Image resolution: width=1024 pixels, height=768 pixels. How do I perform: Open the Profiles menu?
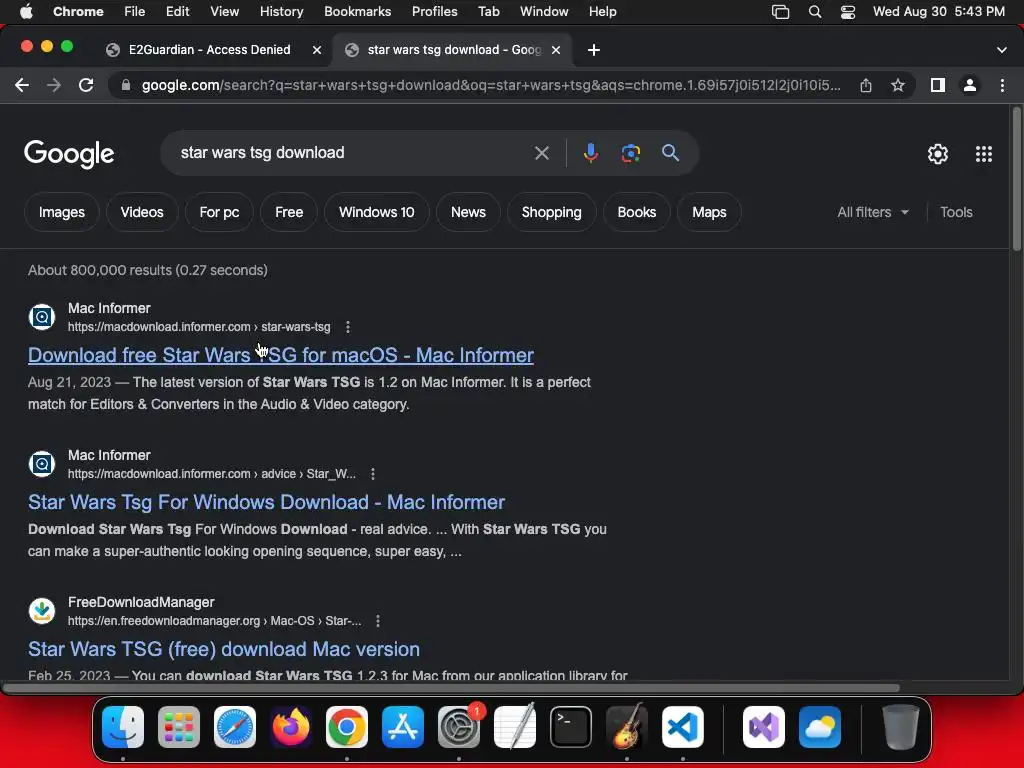(x=434, y=12)
